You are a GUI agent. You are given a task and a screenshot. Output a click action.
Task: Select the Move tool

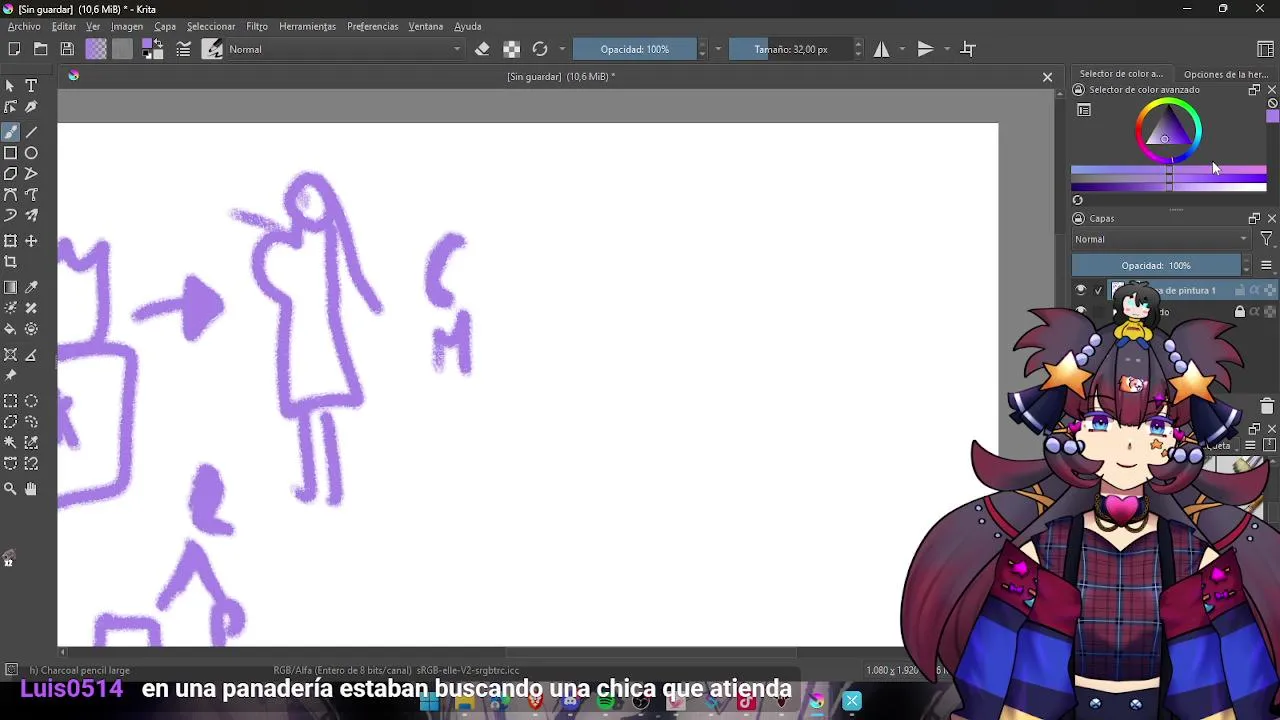[31, 241]
